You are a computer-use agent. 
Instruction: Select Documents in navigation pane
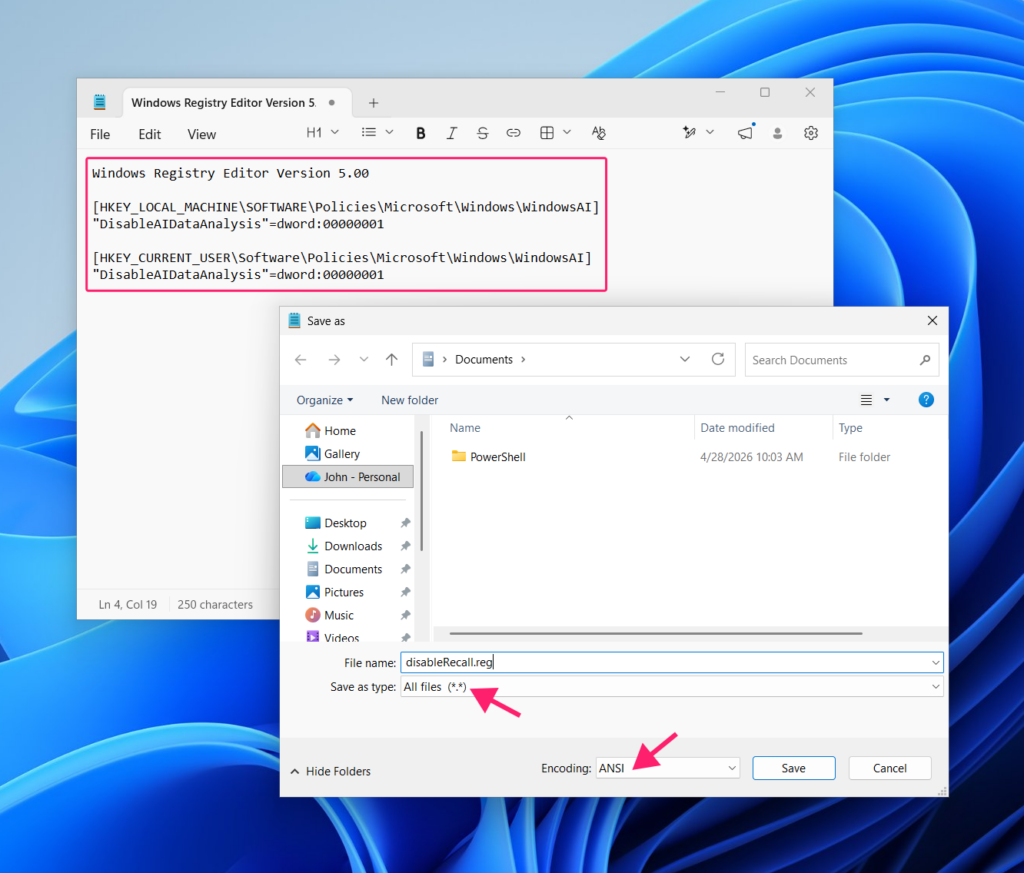[x=344, y=569]
